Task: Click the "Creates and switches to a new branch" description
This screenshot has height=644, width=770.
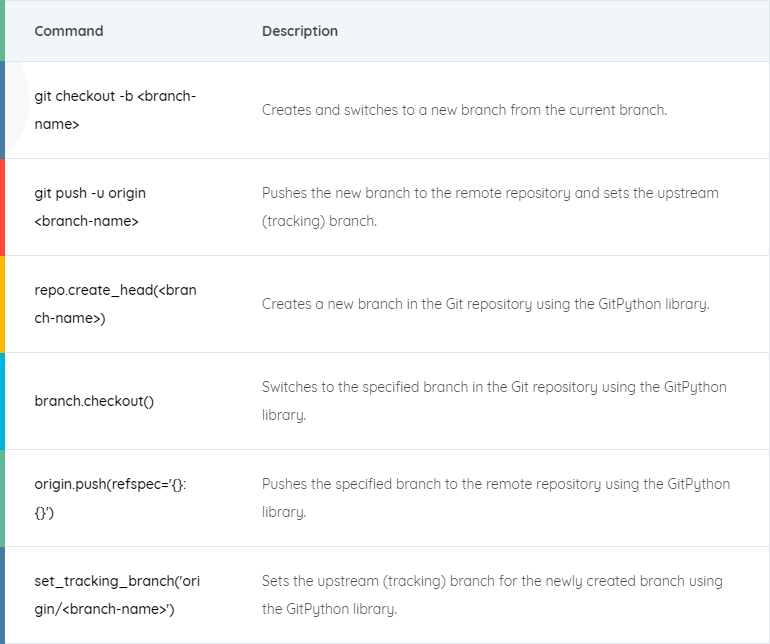Action: click(464, 110)
